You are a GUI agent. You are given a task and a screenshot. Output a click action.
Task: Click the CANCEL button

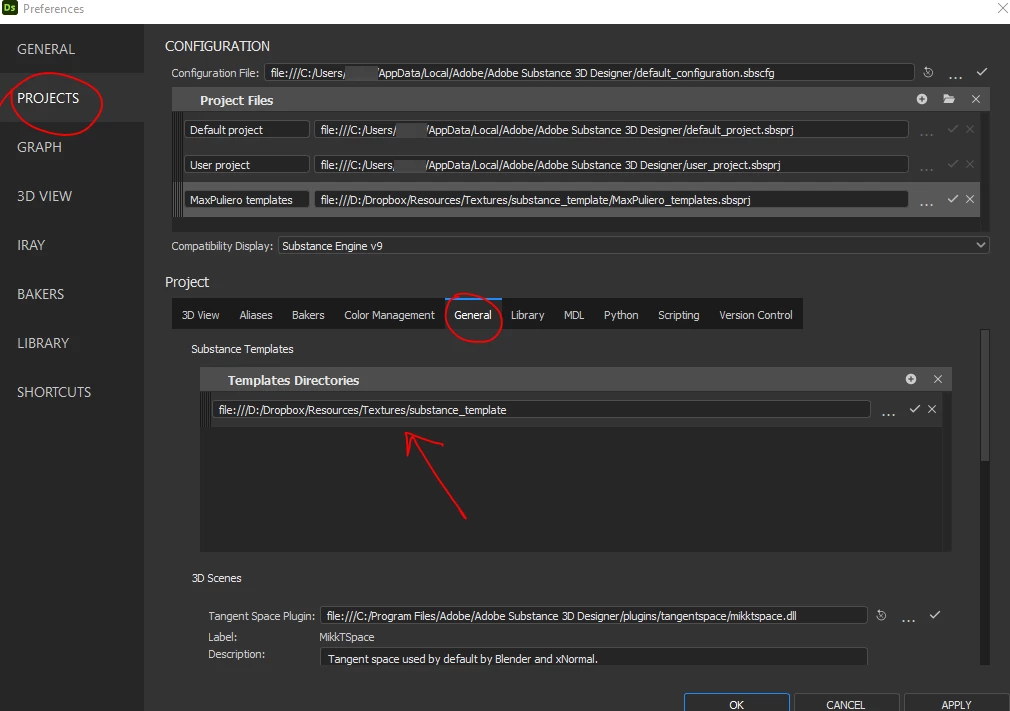(x=846, y=703)
